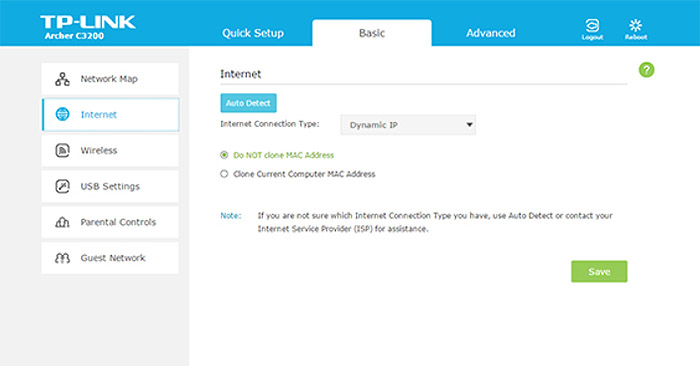Click the Internet Connection Type label
This screenshot has width=700, height=366.
(x=270, y=124)
